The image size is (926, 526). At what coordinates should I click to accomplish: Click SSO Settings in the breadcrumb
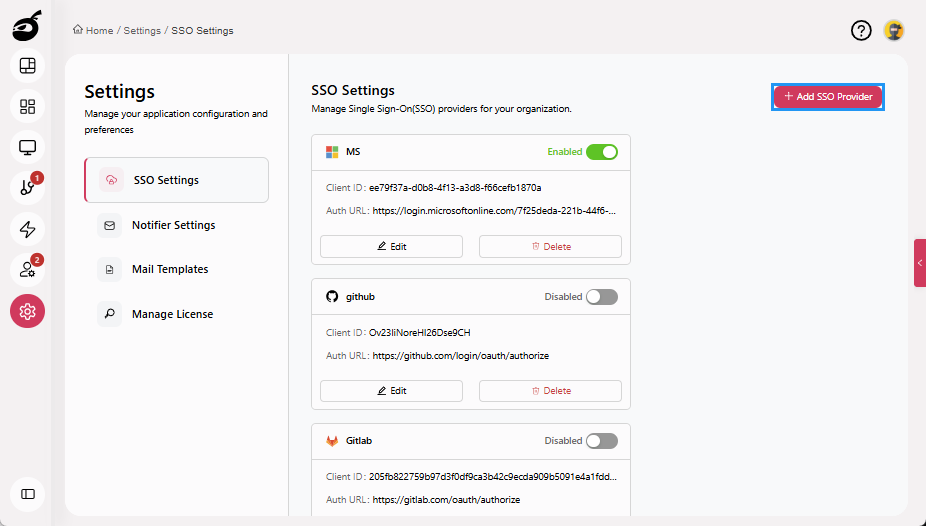(202, 31)
